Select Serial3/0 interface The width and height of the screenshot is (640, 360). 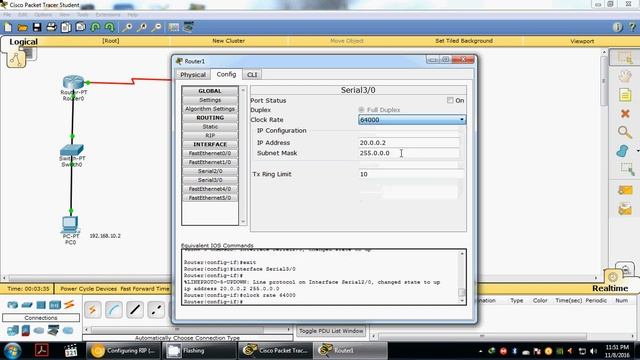pyautogui.click(x=210, y=180)
